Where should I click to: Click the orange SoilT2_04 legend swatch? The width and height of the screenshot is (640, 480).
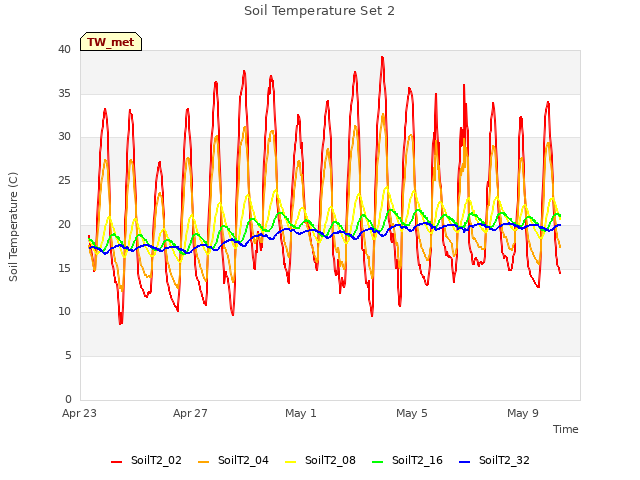203,462
